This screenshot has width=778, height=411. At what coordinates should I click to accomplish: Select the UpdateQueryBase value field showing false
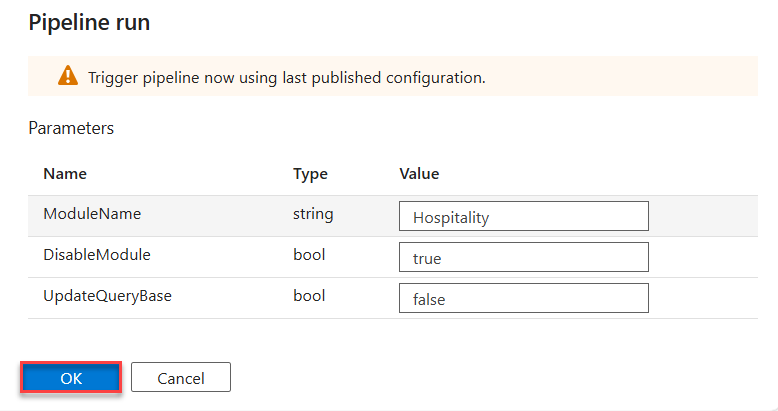(x=523, y=298)
